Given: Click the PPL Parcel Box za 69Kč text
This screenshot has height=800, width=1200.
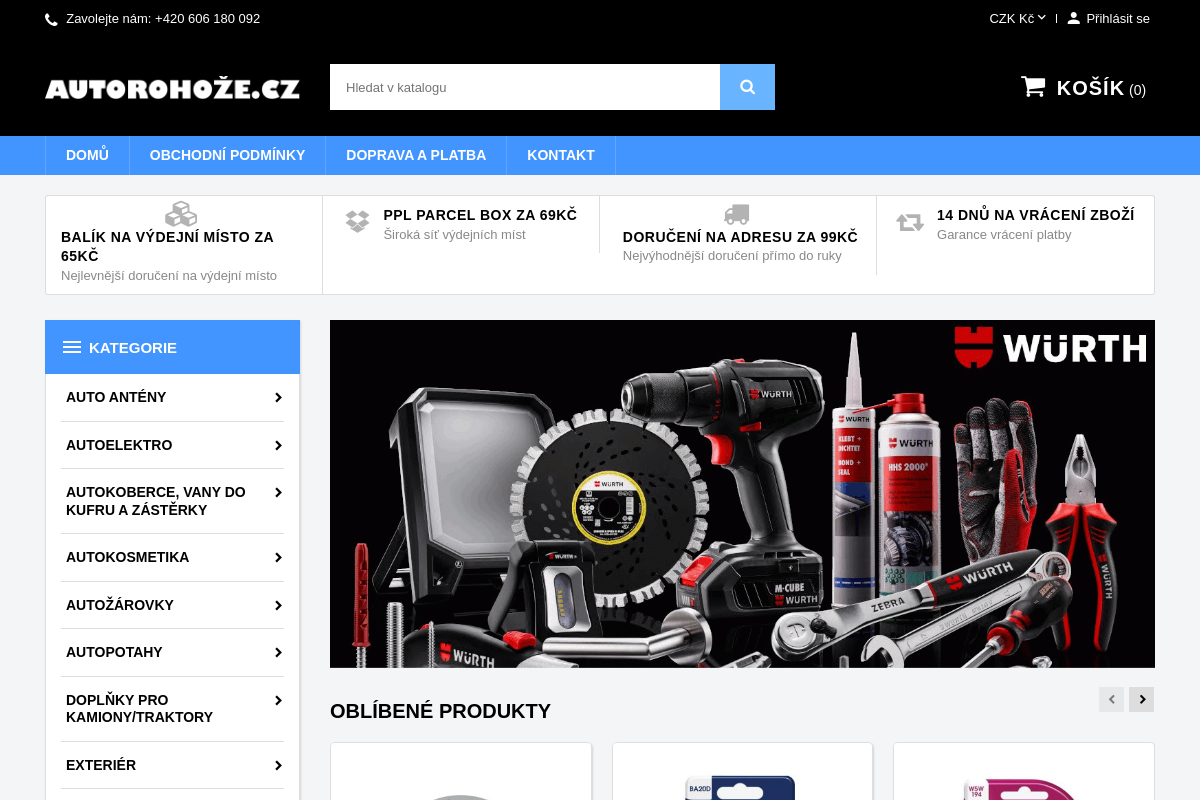Looking at the screenshot, I should pos(480,215).
